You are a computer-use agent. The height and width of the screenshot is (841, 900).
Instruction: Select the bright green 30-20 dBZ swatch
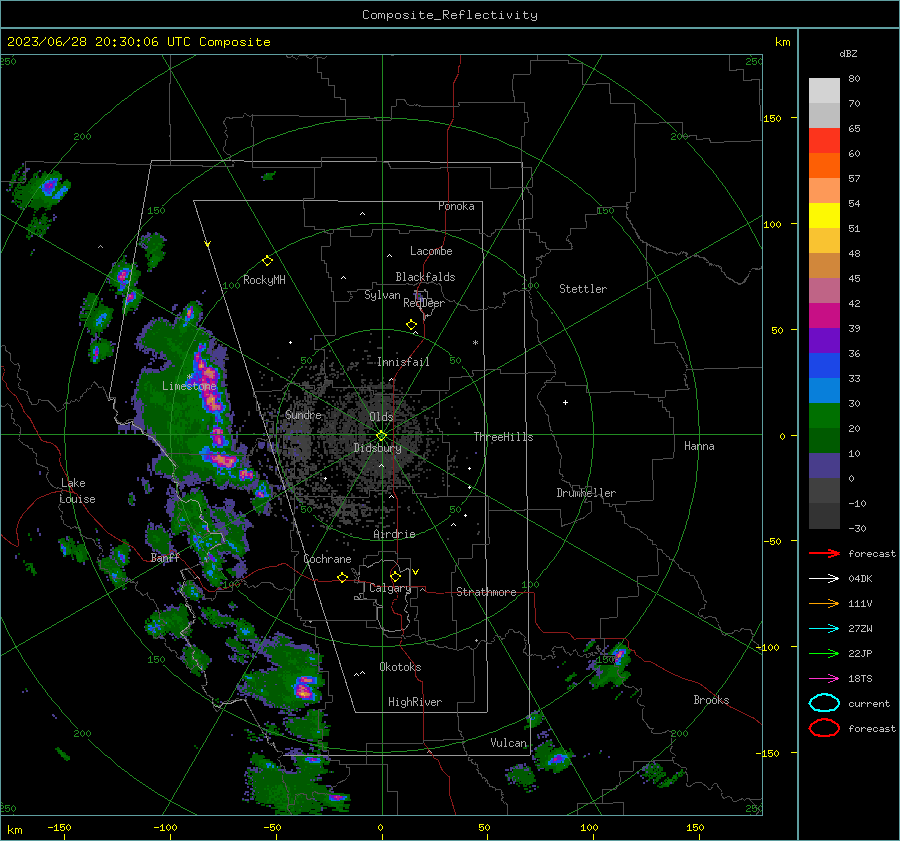[824, 416]
